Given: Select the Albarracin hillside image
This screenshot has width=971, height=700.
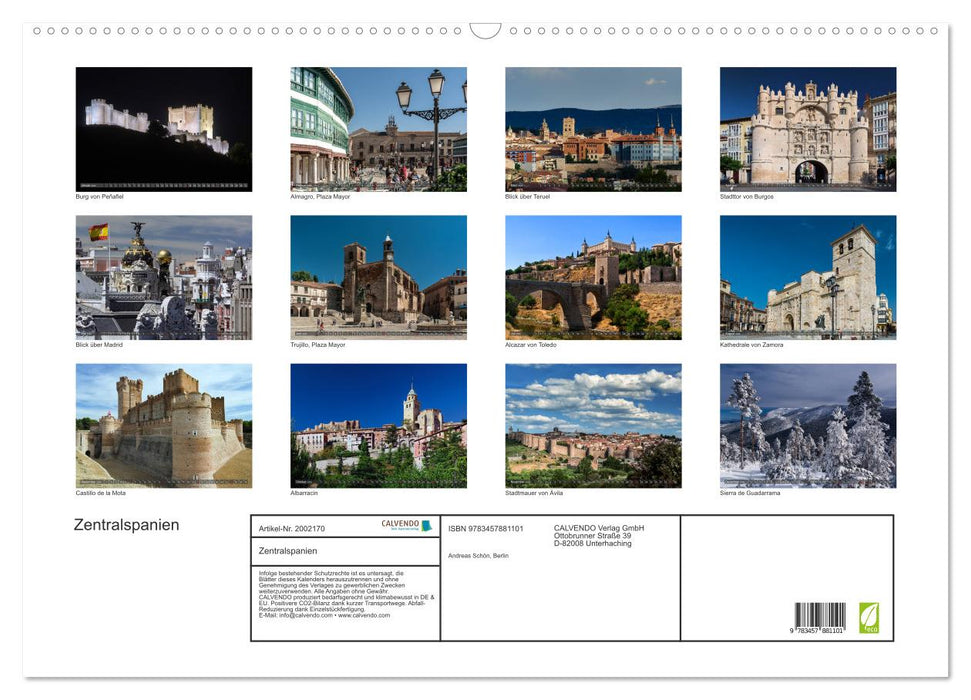Looking at the screenshot, I should (x=378, y=426).
